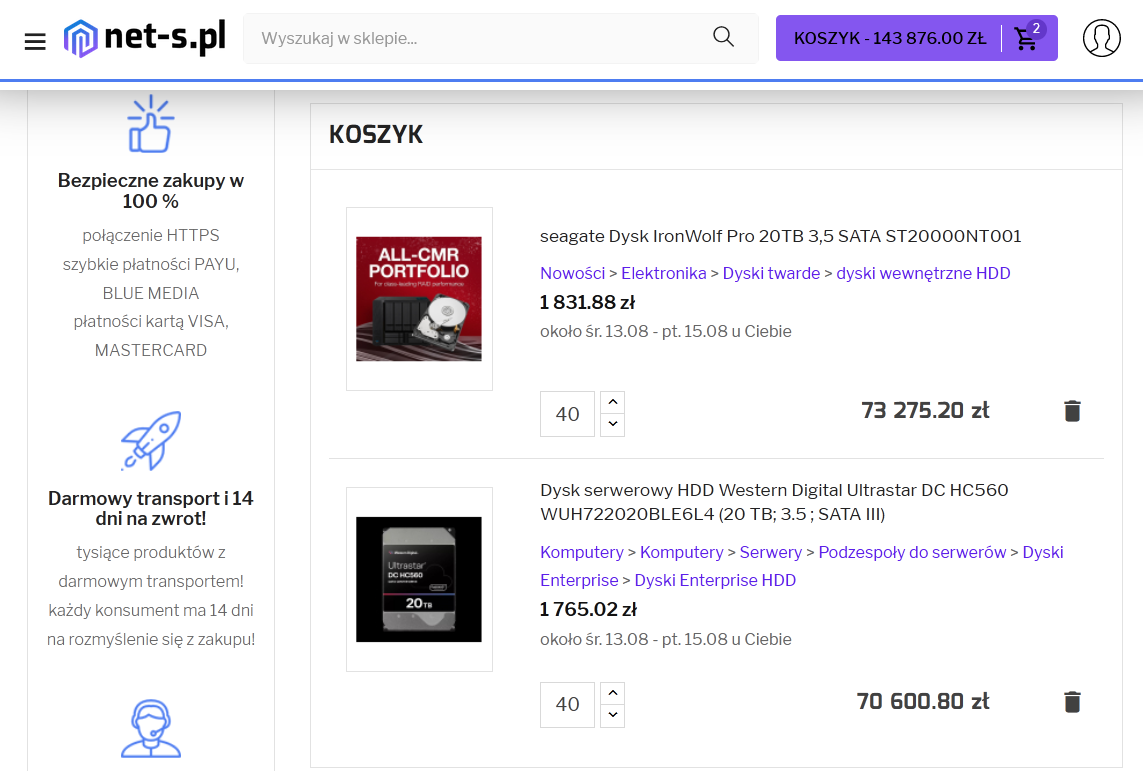
Task: Increase Seagate IronWolf quantity
Action: point(612,402)
